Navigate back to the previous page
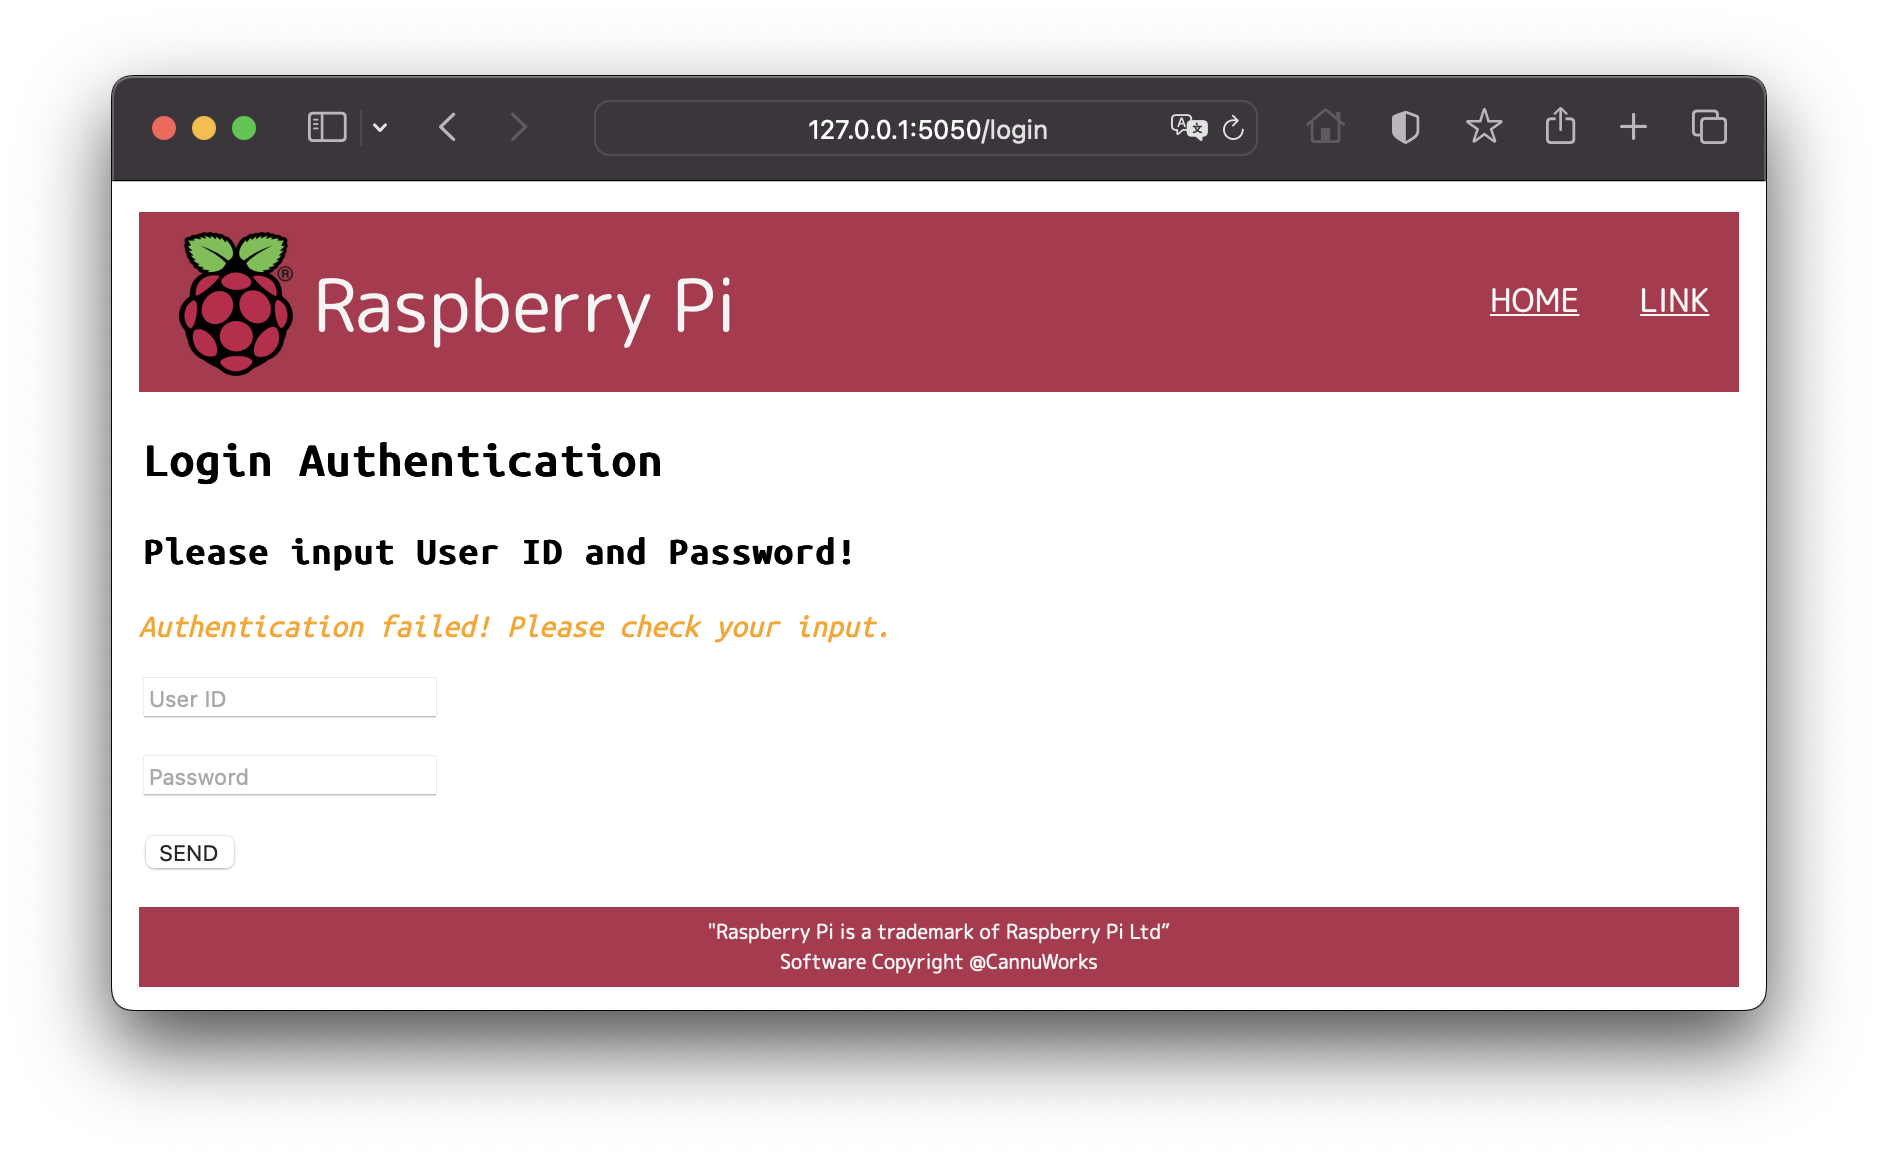 click(x=448, y=127)
